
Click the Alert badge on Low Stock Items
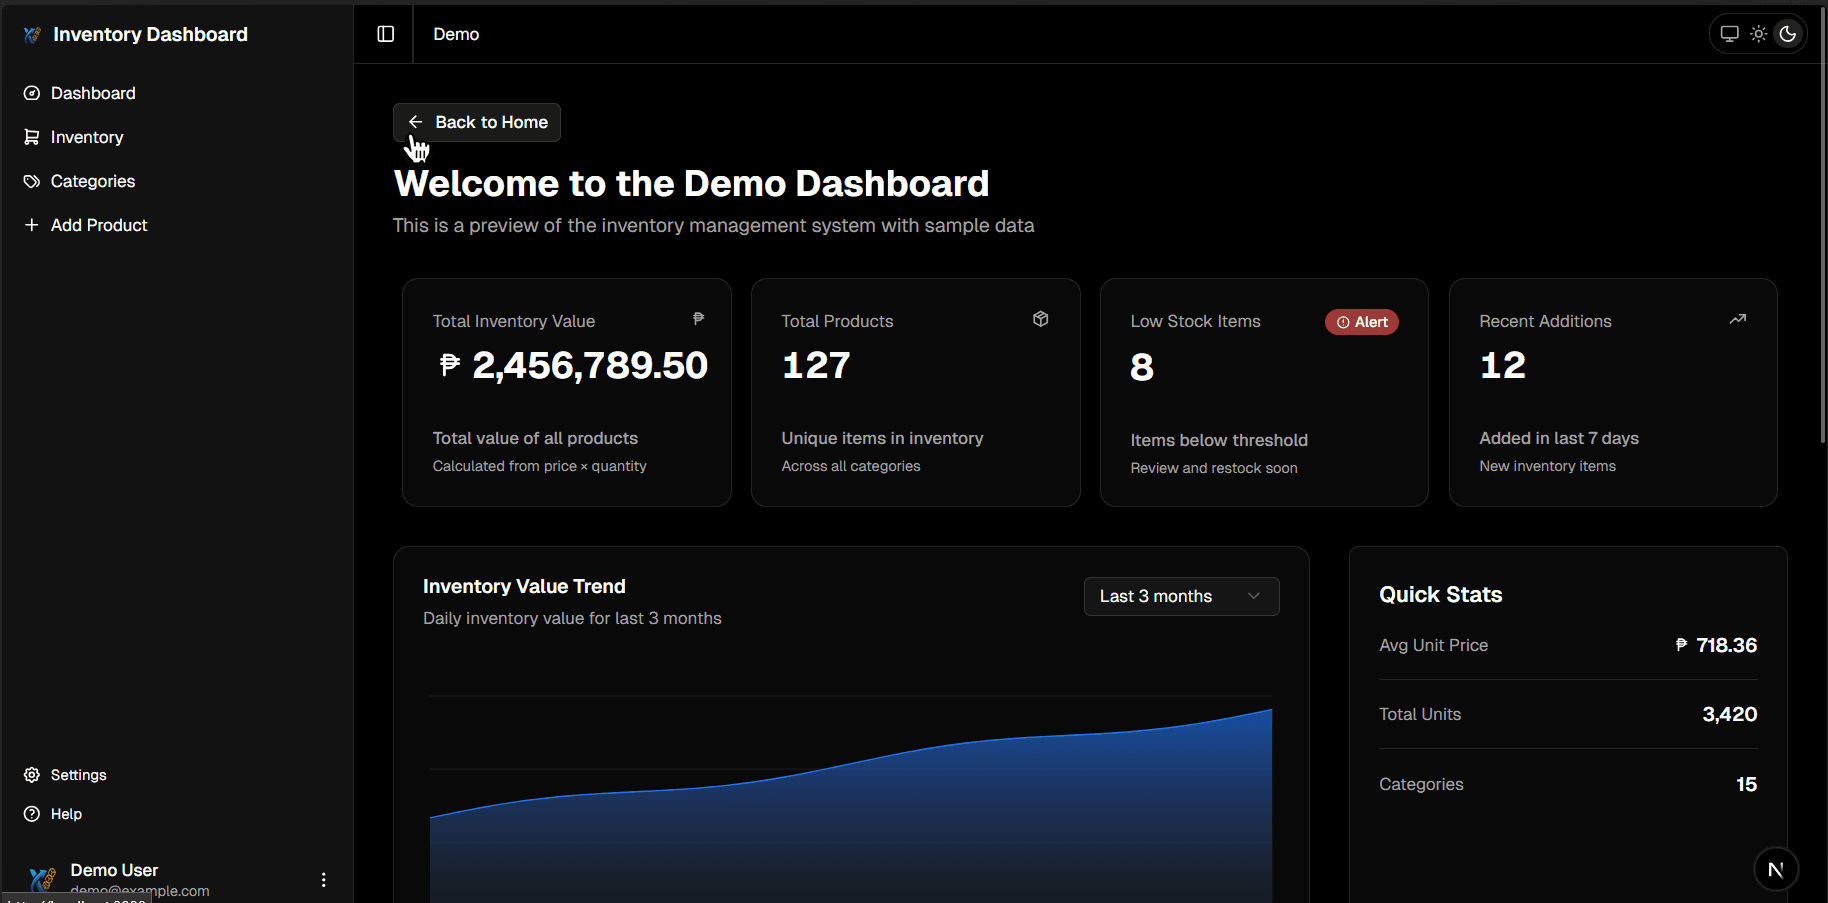click(x=1361, y=321)
